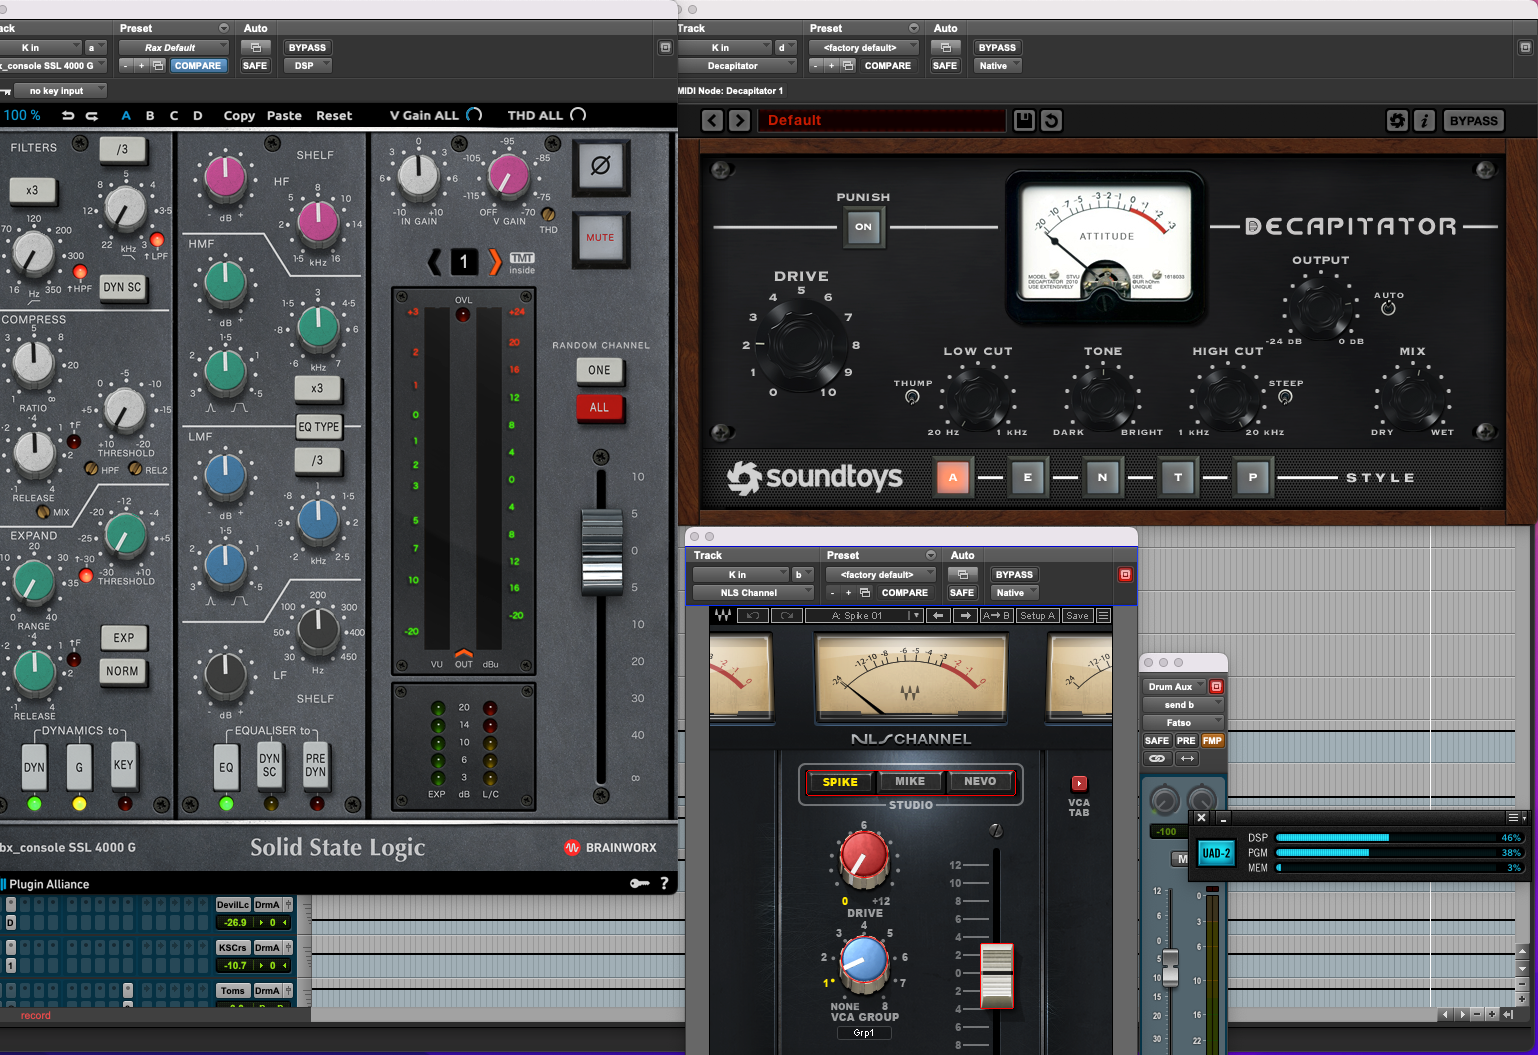The width and height of the screenshot is (1538, 1055).
Task: Click Copy in bx_console toolbar
Action: click(239, 116)
